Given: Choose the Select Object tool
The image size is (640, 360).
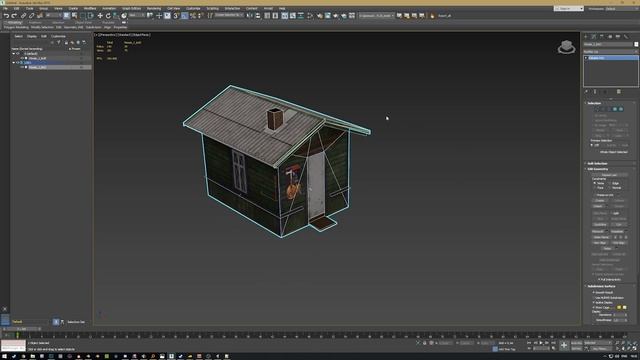Looking at the screenshot, I should [67, 16].
